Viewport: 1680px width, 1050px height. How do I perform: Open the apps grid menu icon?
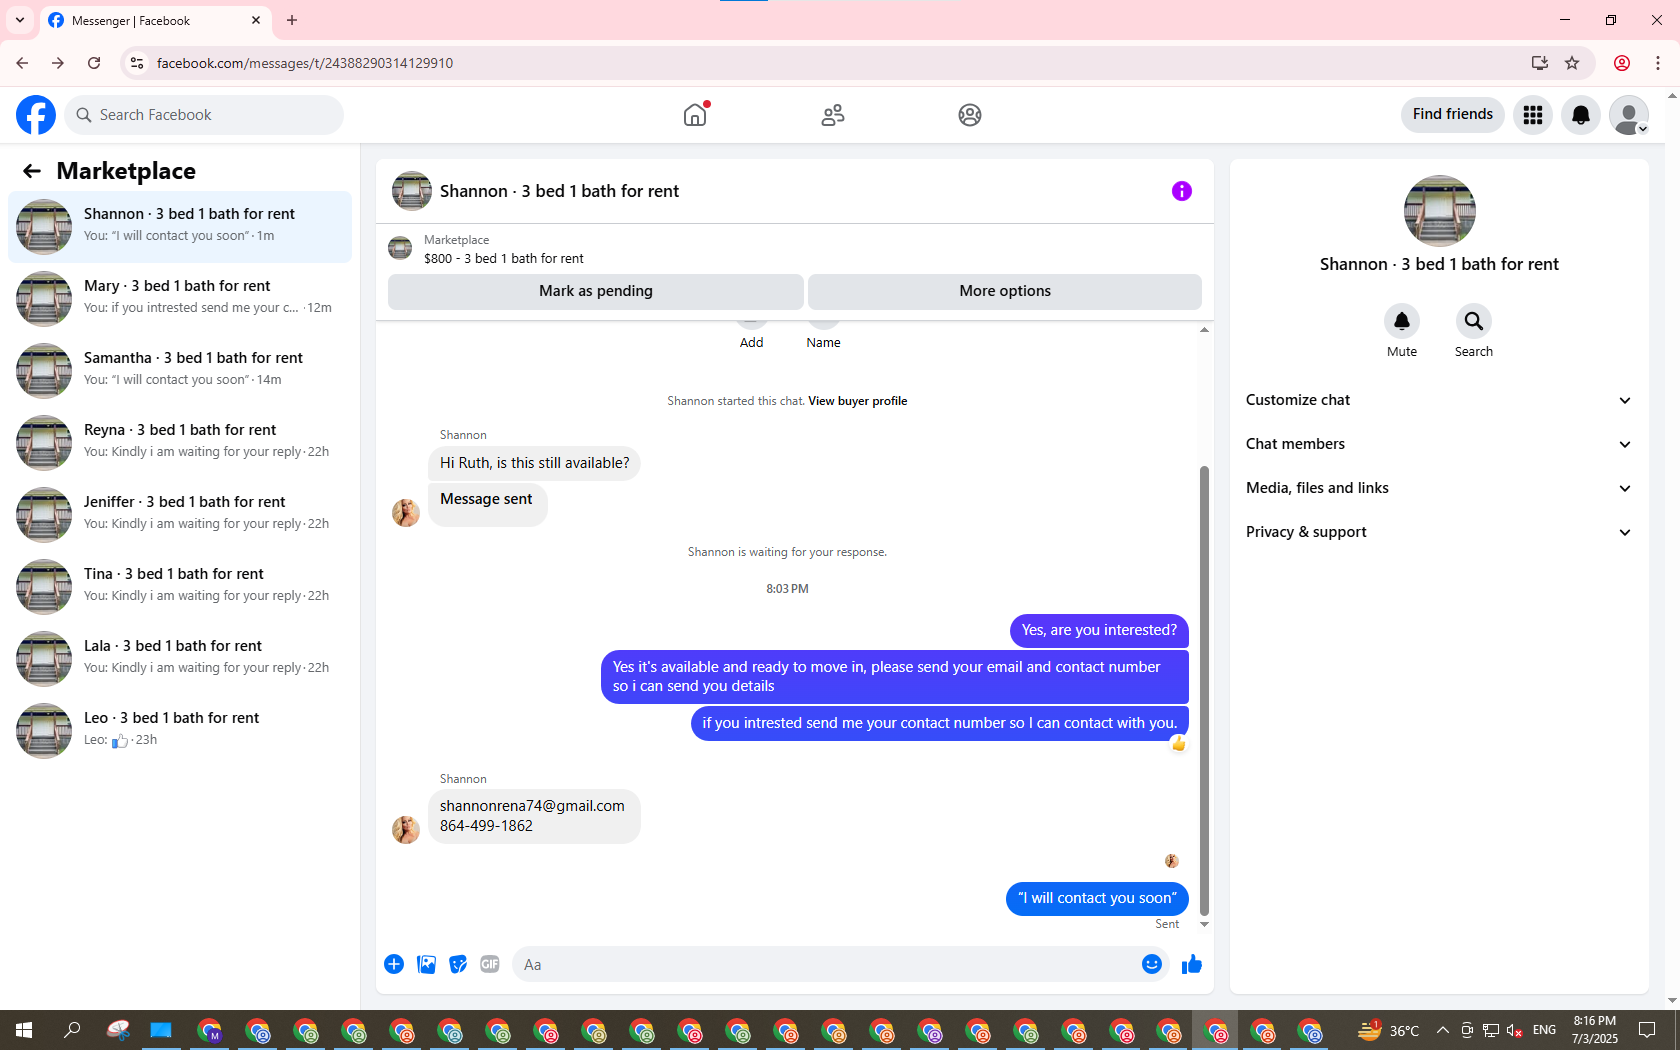point(1533,115)
